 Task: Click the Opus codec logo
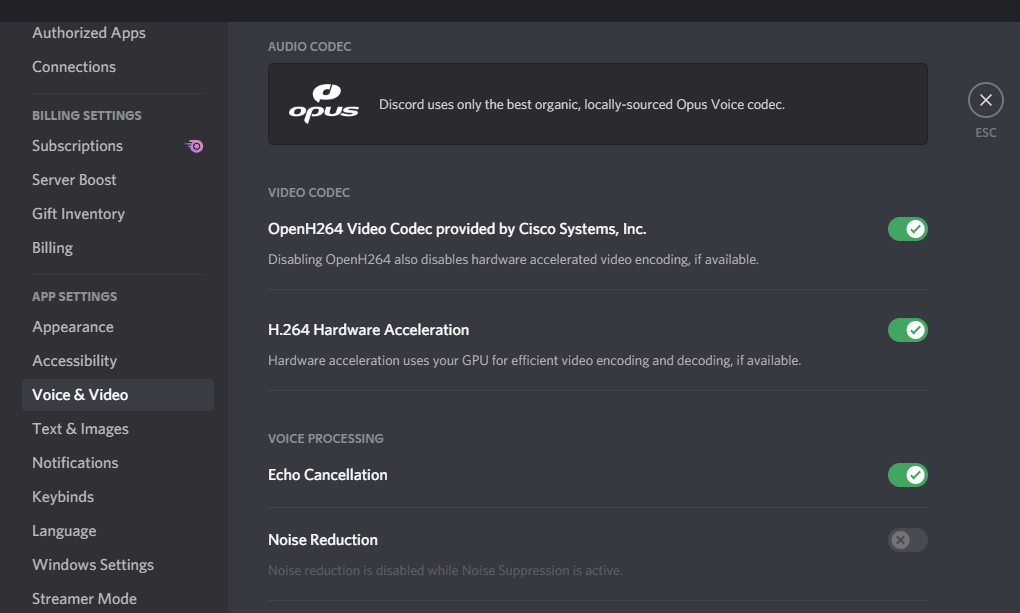point(323,101)
